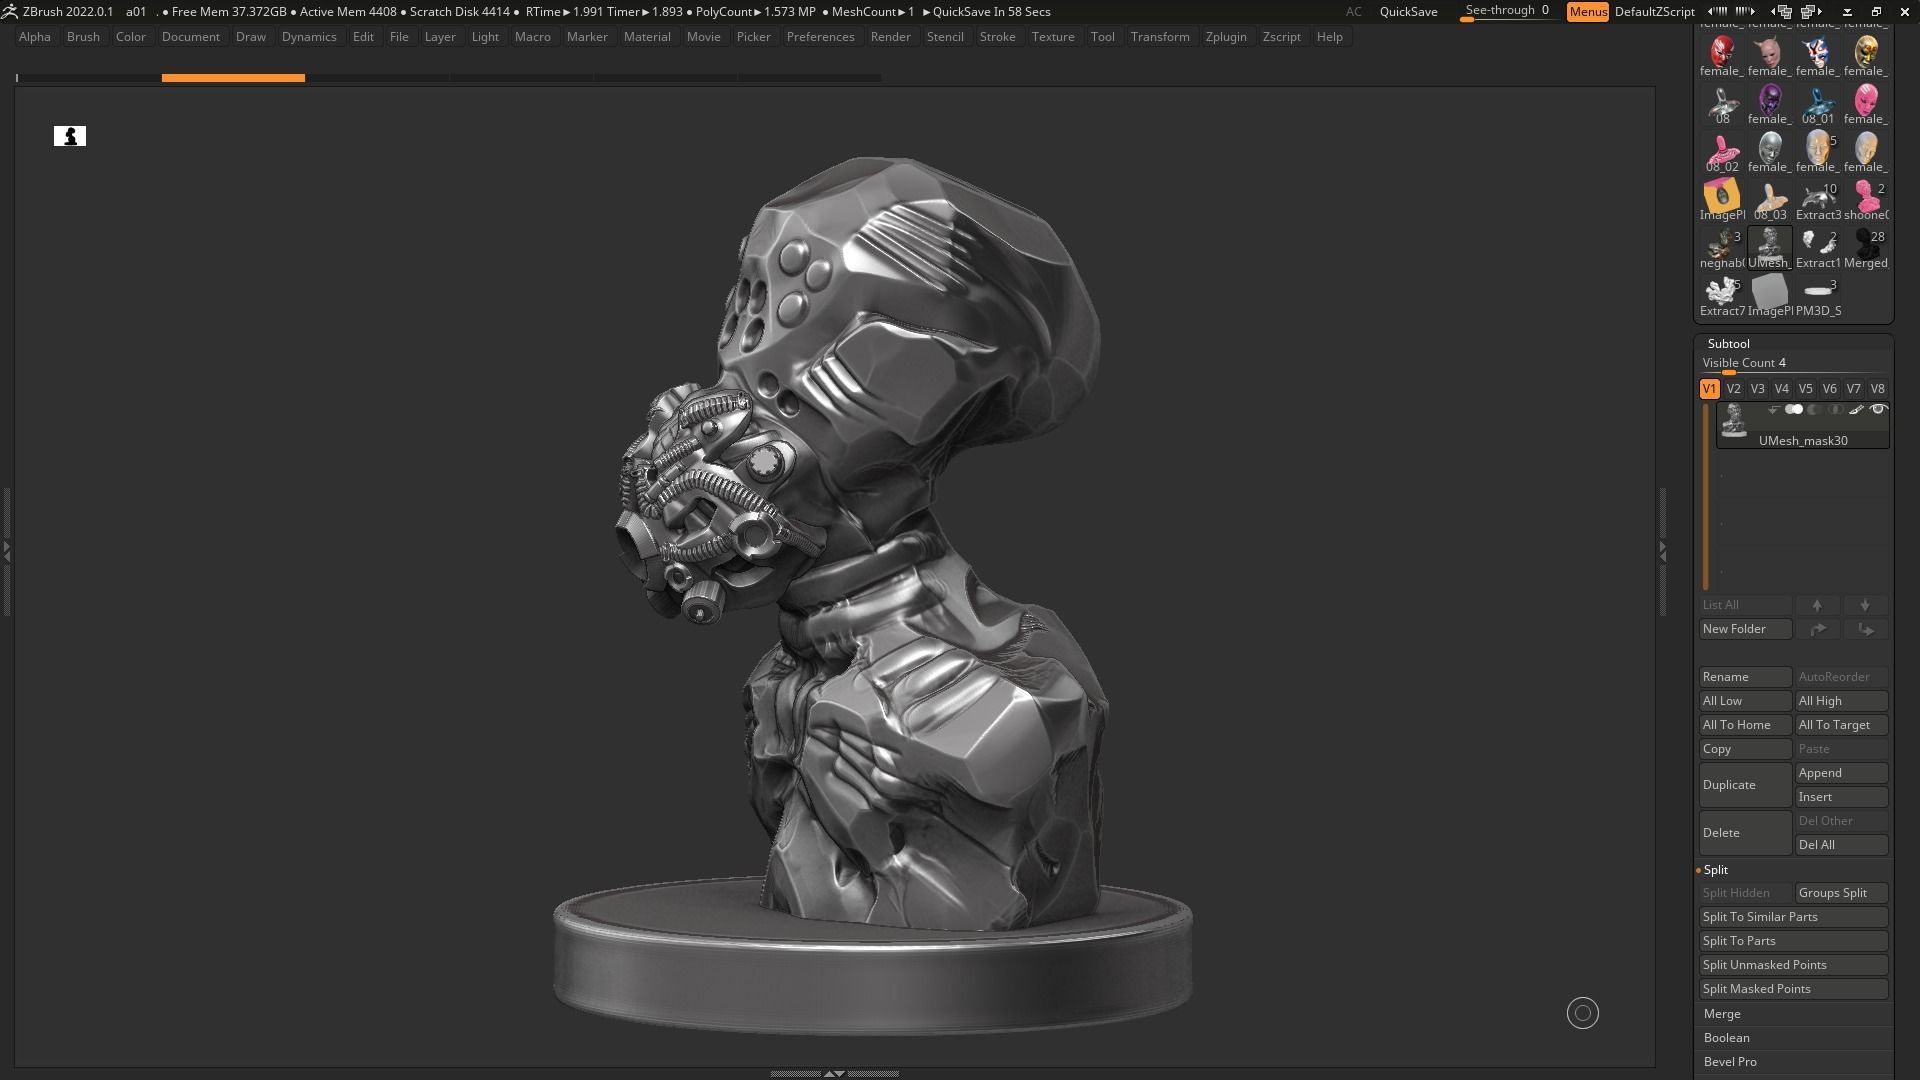Image resolution: width=1920 pixels, height=1080 pixels.
Task: Expand the Boolean section
Action: pyautogui.click(x=1726, y=1038)
